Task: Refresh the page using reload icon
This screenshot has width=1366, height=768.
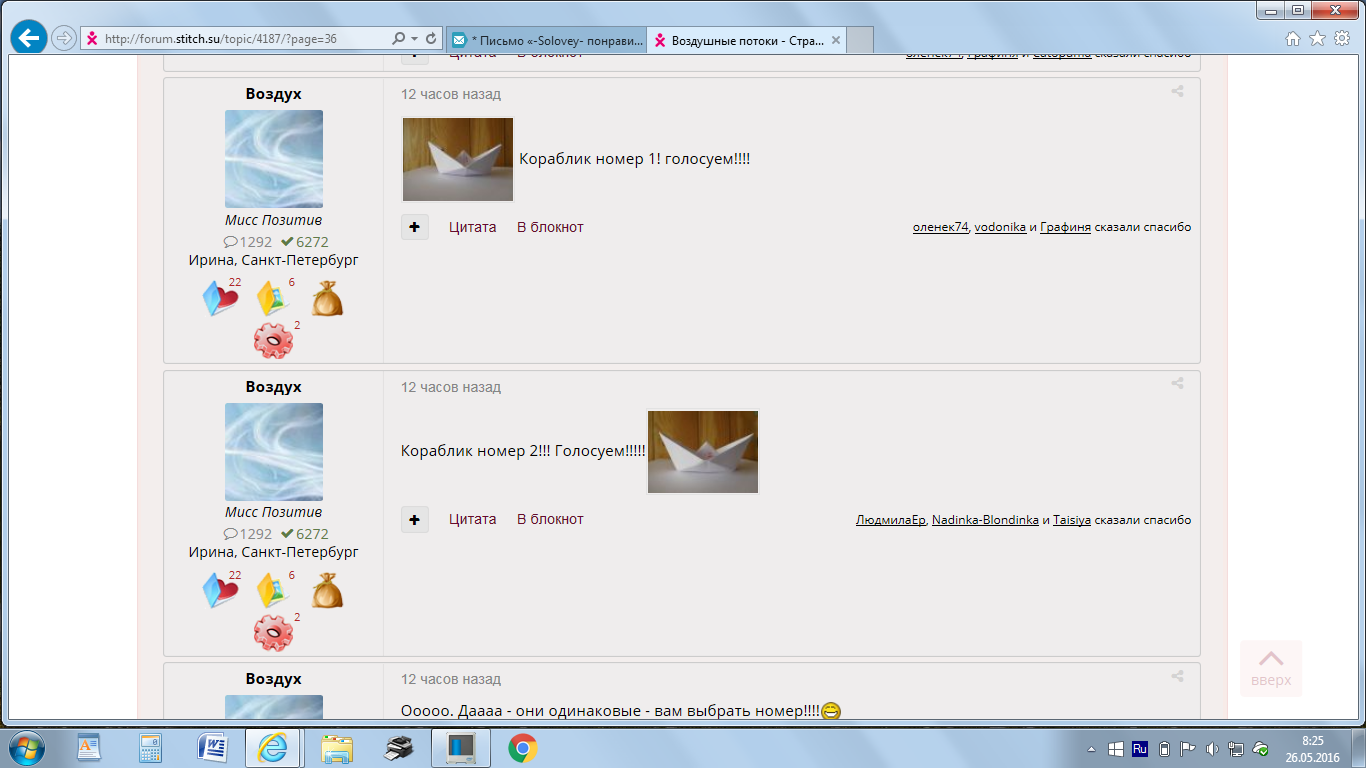Action: pos(431,39)
